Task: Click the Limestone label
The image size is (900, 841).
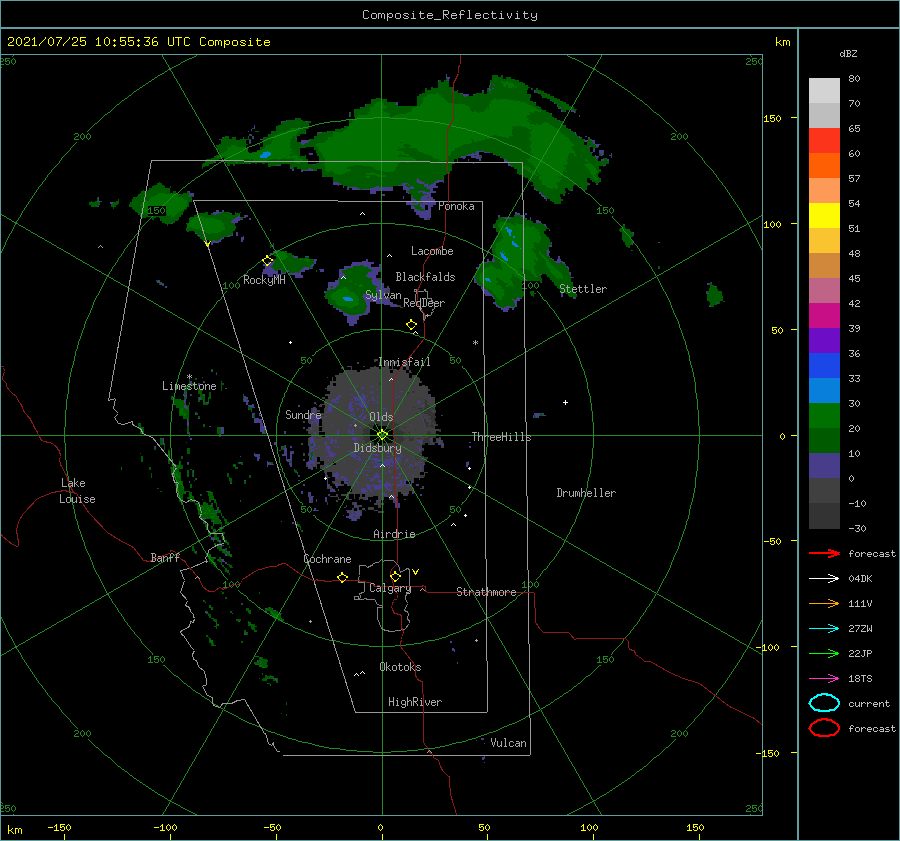Action: pos(189,386)
